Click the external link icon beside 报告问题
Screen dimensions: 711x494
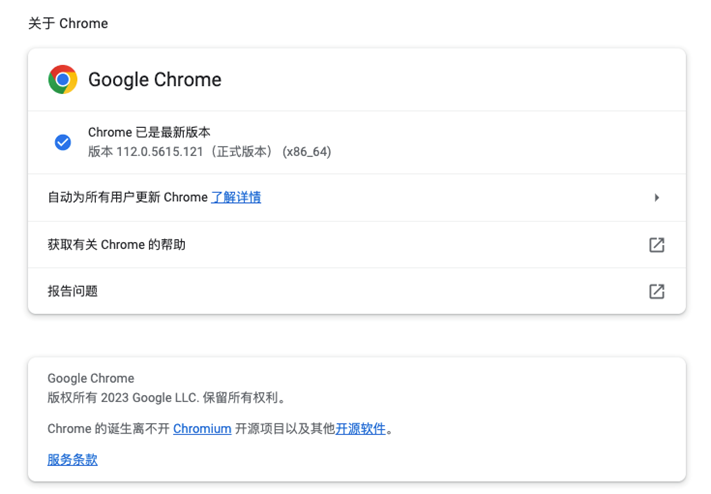click(656, 291)
